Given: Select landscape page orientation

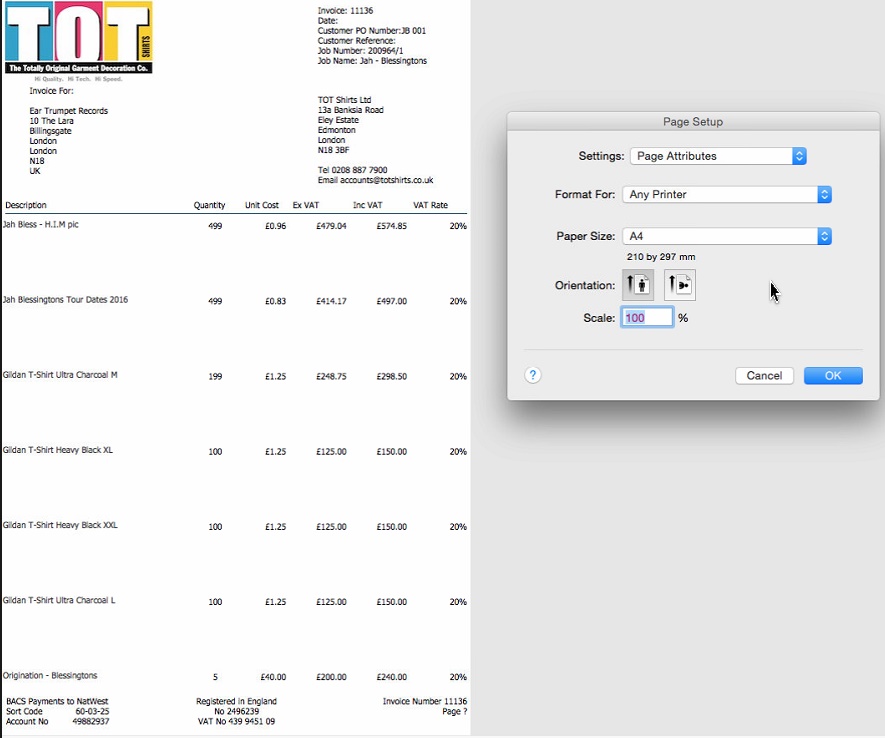Looking at the screenshot, I should (x=680, y=285).
